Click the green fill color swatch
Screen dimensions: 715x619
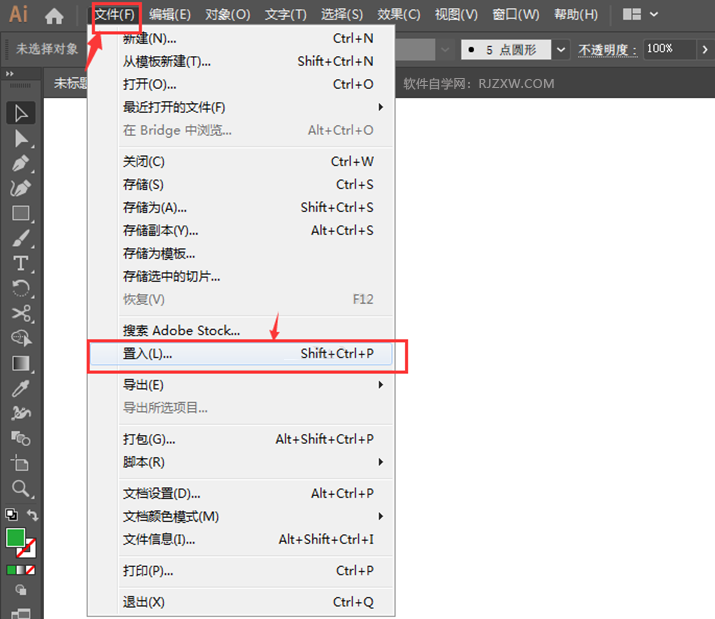point(15,537)
